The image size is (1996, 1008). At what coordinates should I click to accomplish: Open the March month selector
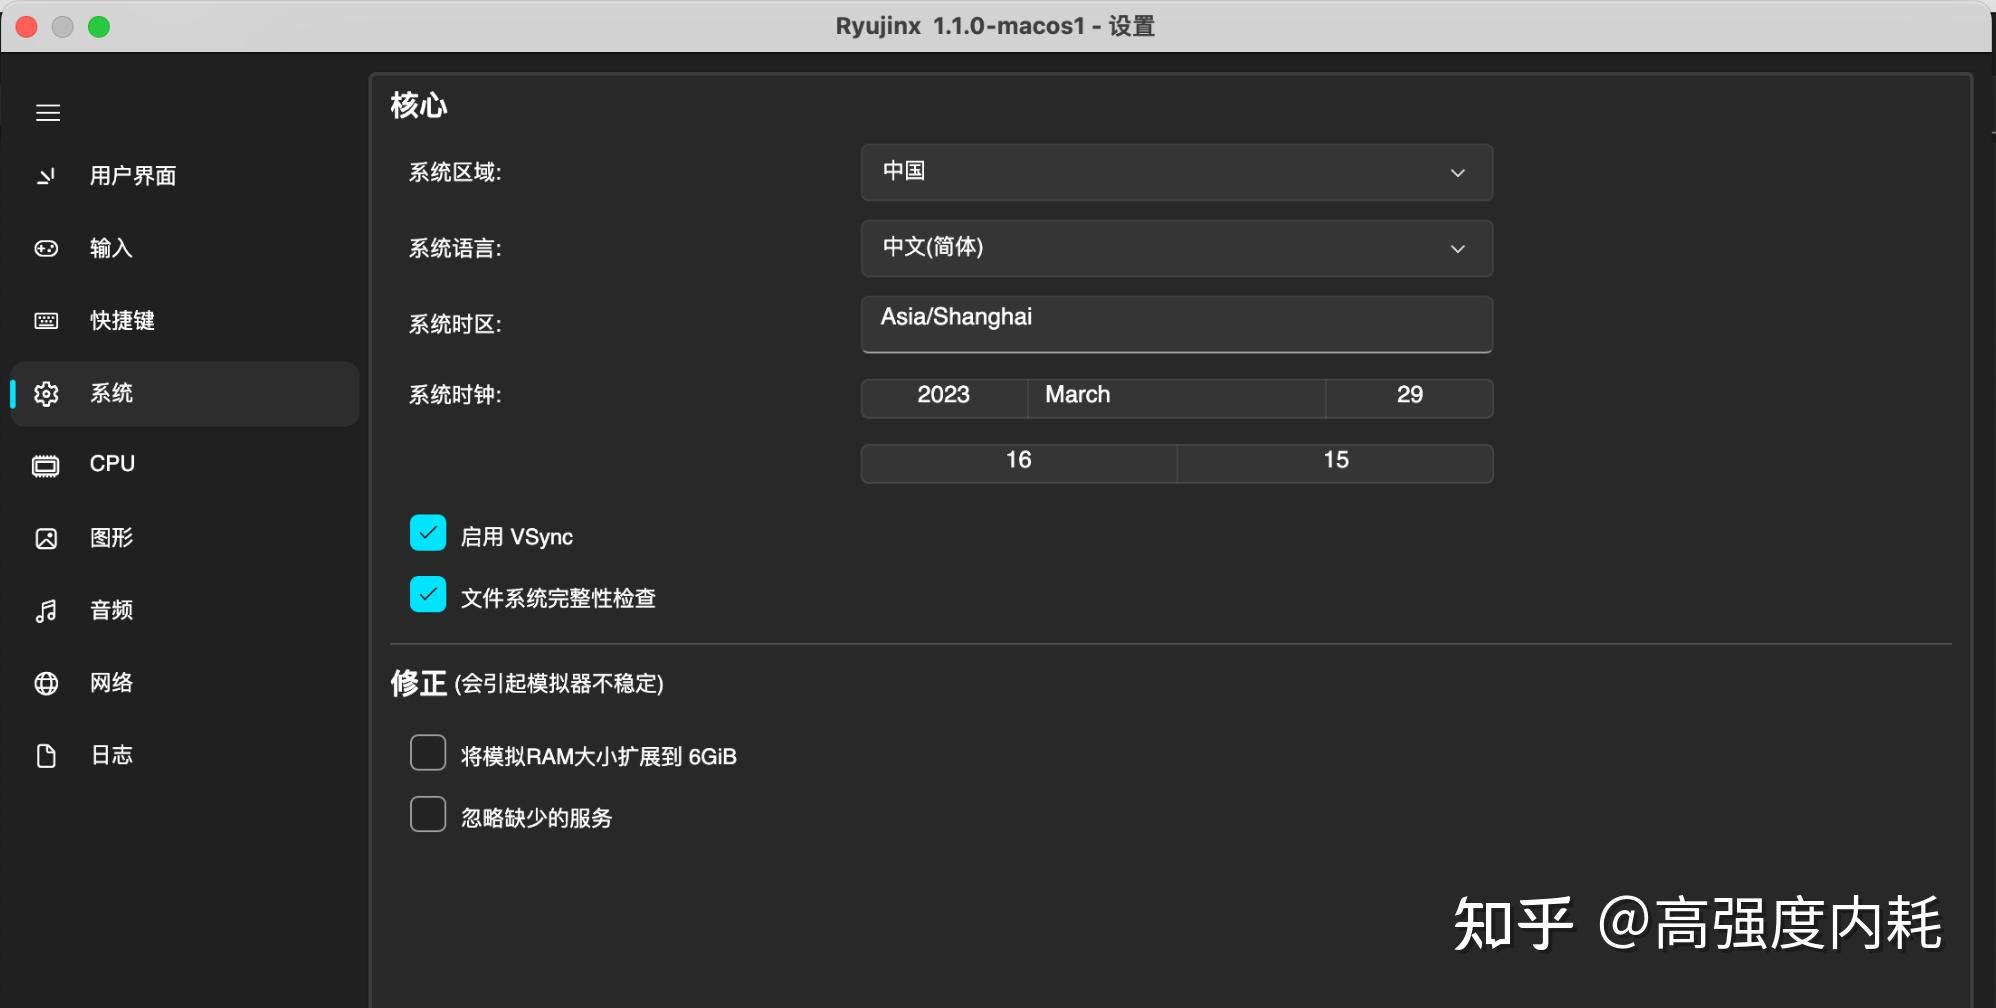[1176, 396]
